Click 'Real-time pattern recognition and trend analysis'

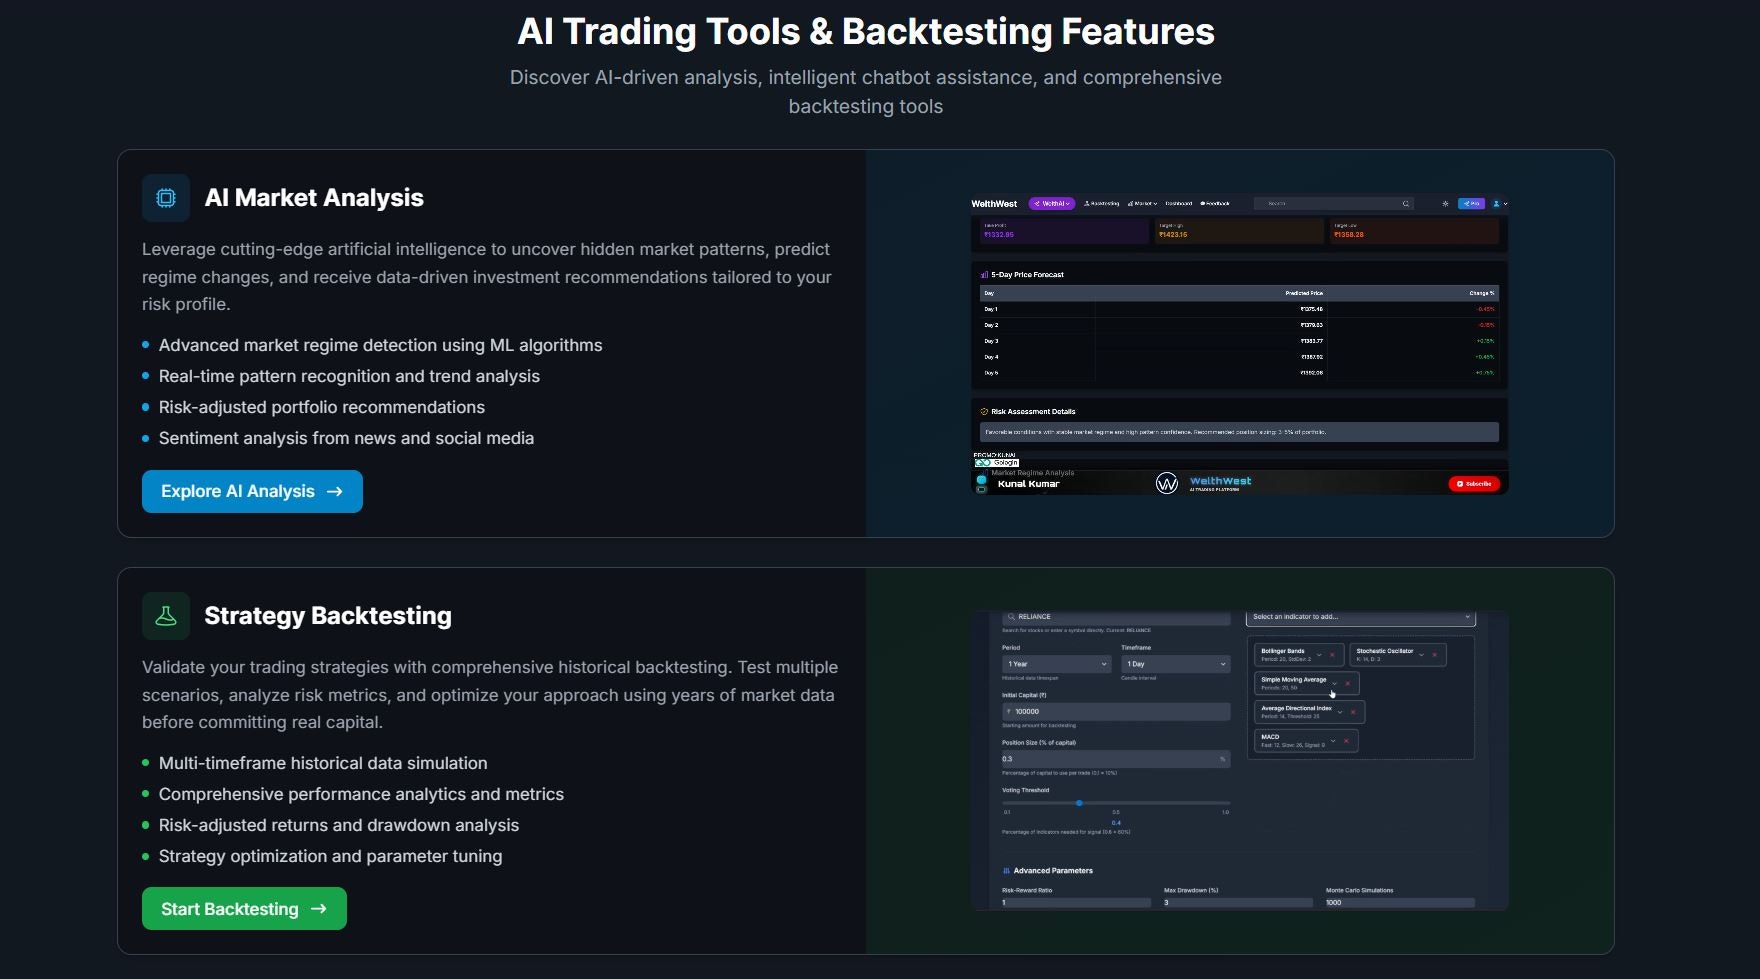tap(349, 376)
